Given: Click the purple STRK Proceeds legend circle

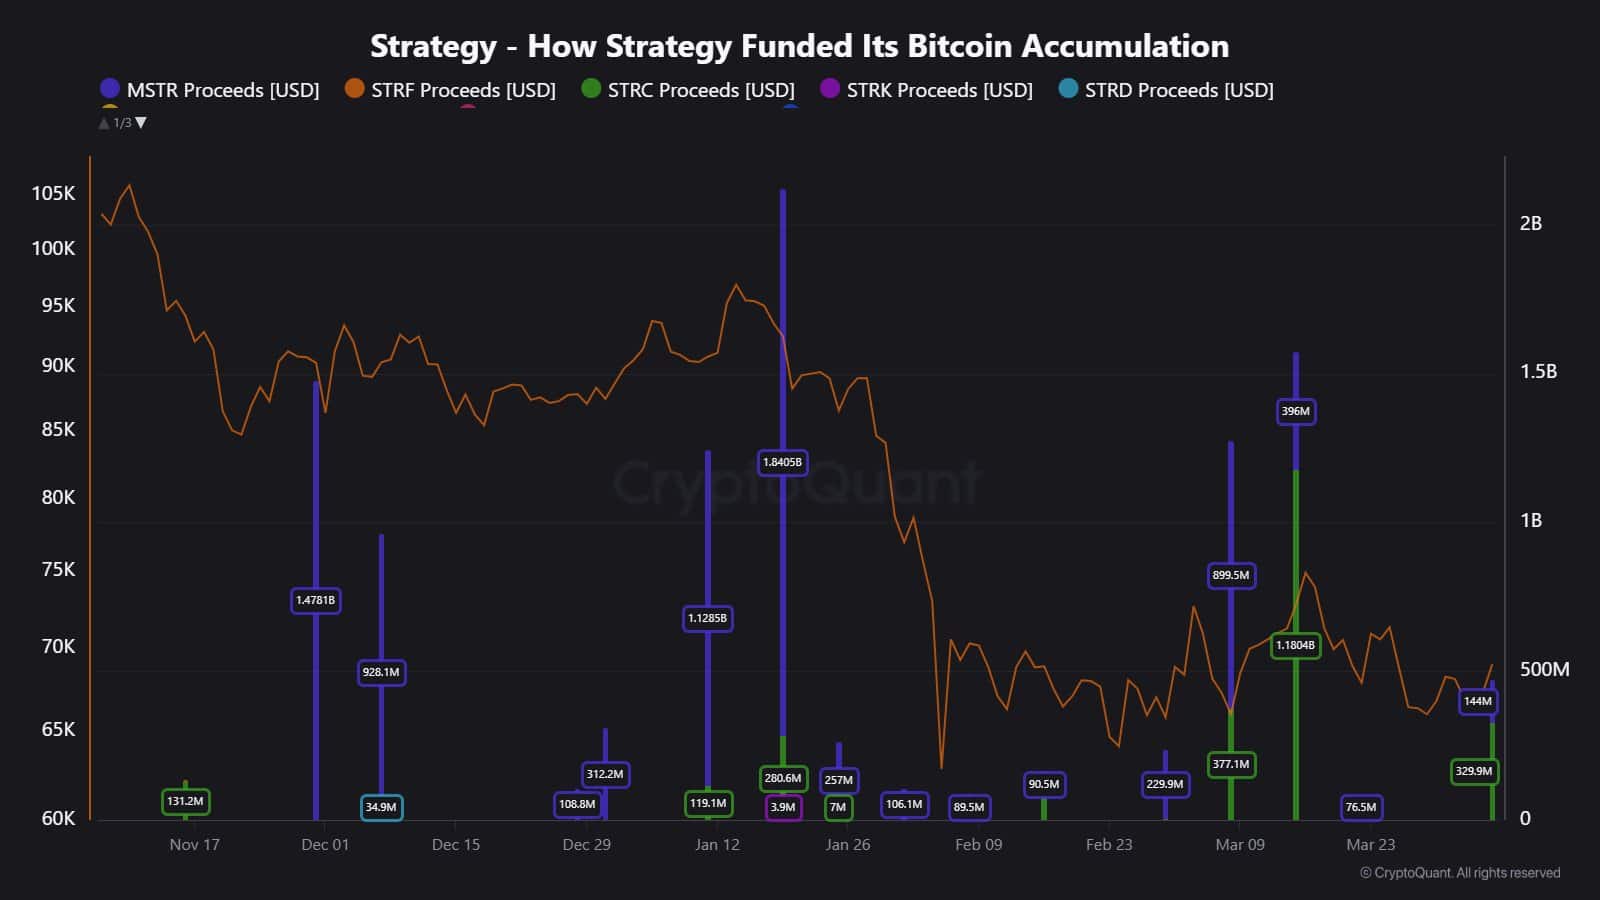Looking at the screenshot, I should (x=830, y=89).
